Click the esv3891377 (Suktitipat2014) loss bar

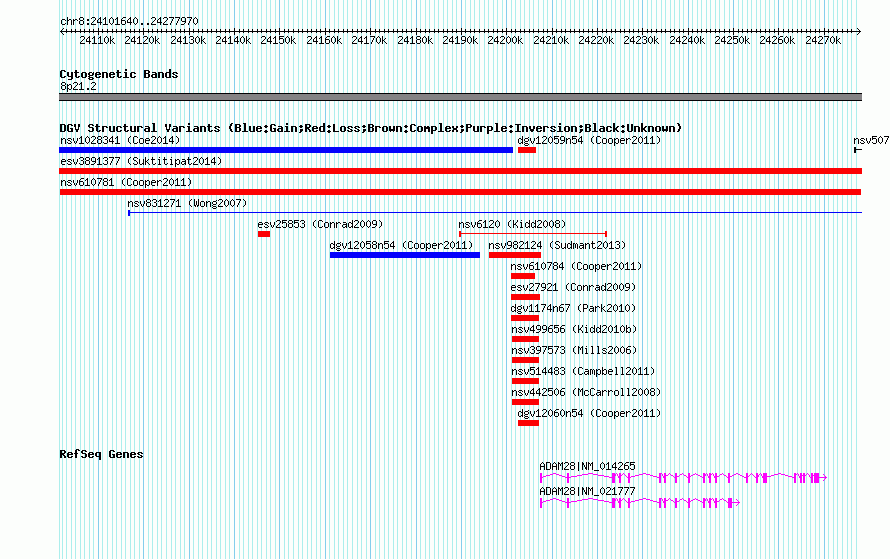(x=460, y=171)
